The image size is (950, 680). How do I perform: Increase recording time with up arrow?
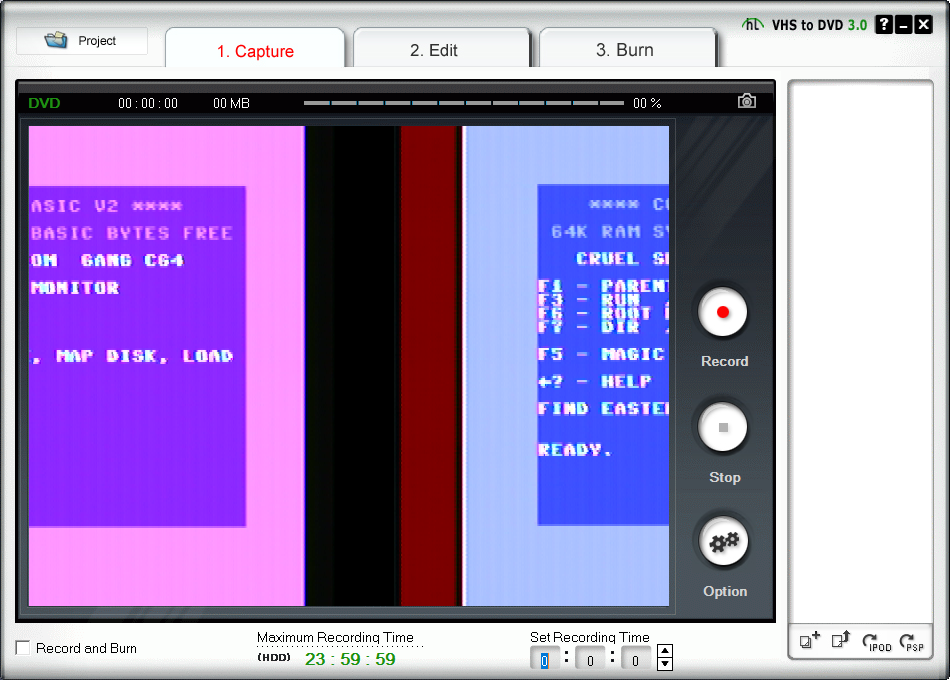[x=665, y=652]
